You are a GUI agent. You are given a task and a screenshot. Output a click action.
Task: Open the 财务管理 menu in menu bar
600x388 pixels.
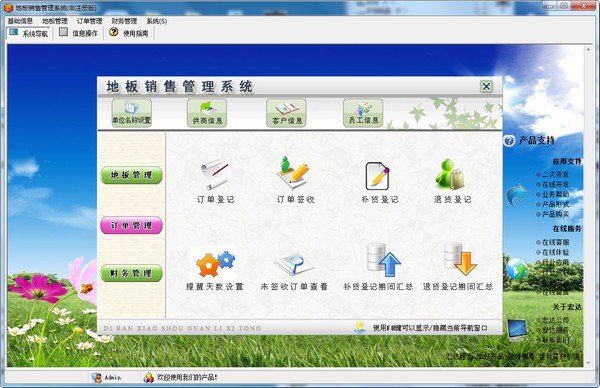point(124,21)
